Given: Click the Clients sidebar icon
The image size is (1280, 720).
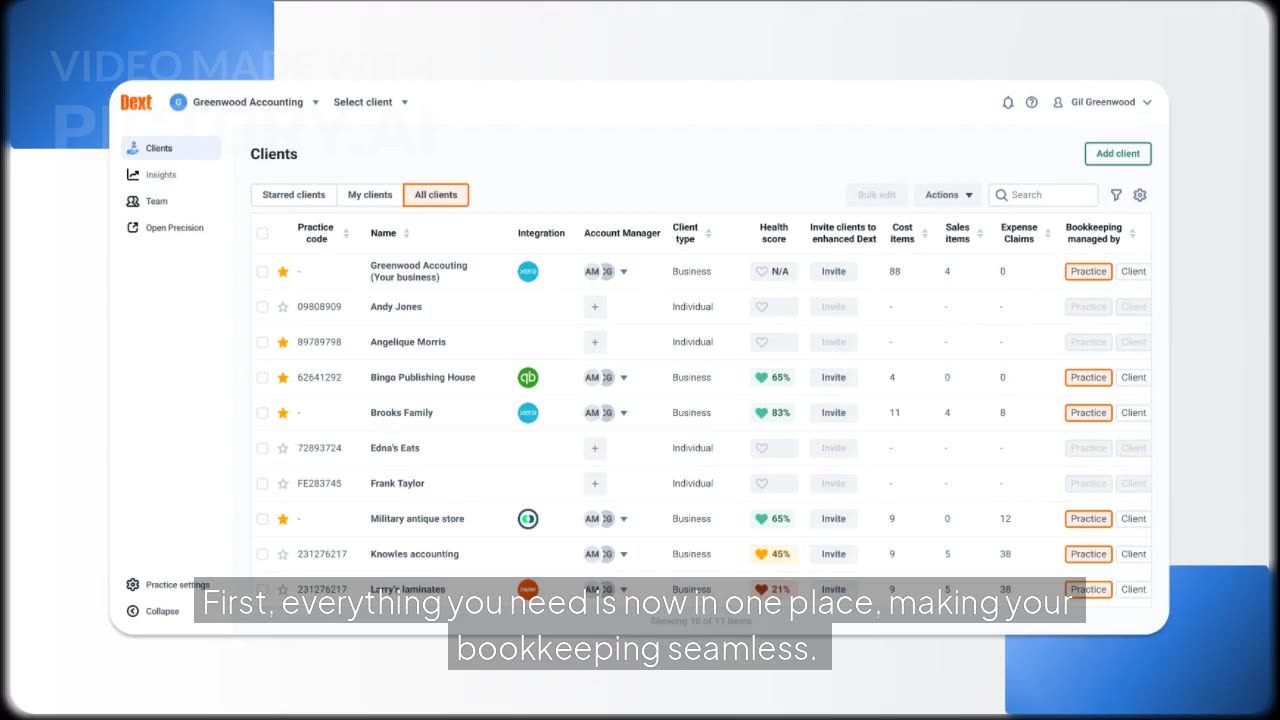Looking at the screenshot, I should [x=133, y=148].
